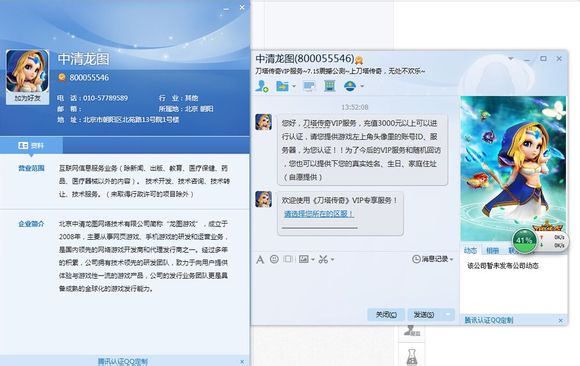
Task: Select the 资料 tab in profile window
Action: (x=31, y=145)
